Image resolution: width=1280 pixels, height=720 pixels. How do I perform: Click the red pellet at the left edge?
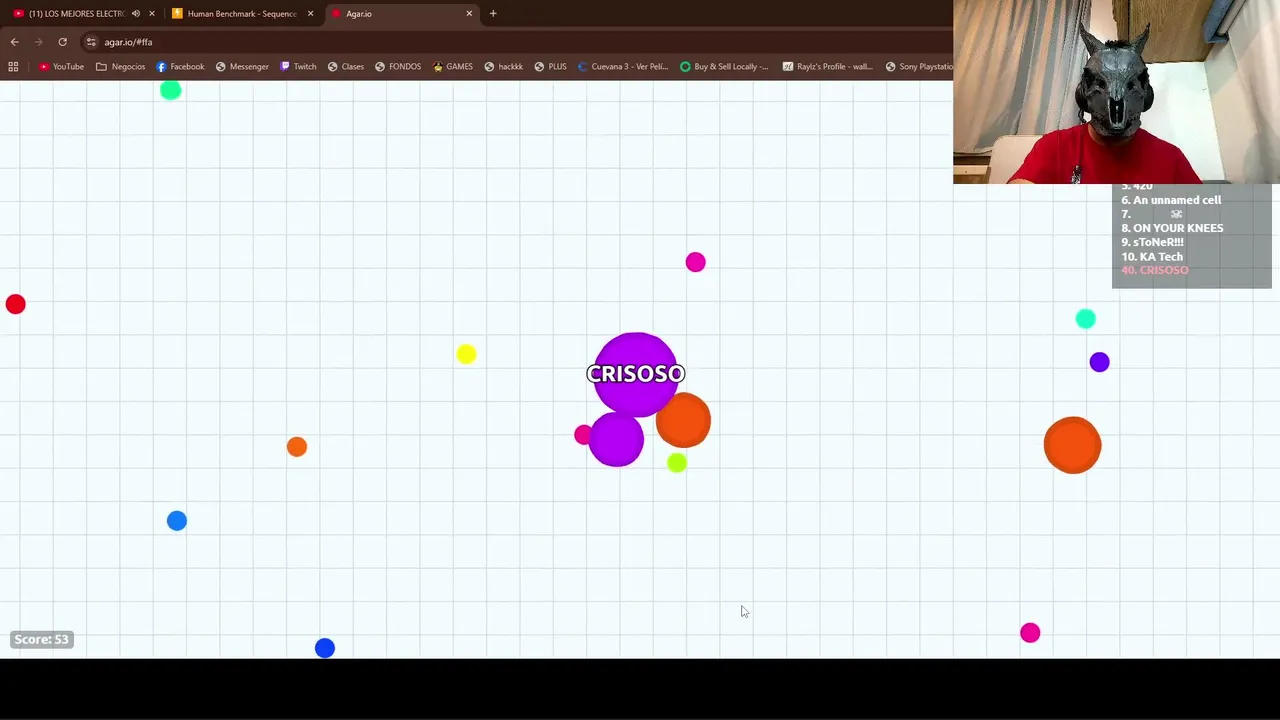[15, 304]
